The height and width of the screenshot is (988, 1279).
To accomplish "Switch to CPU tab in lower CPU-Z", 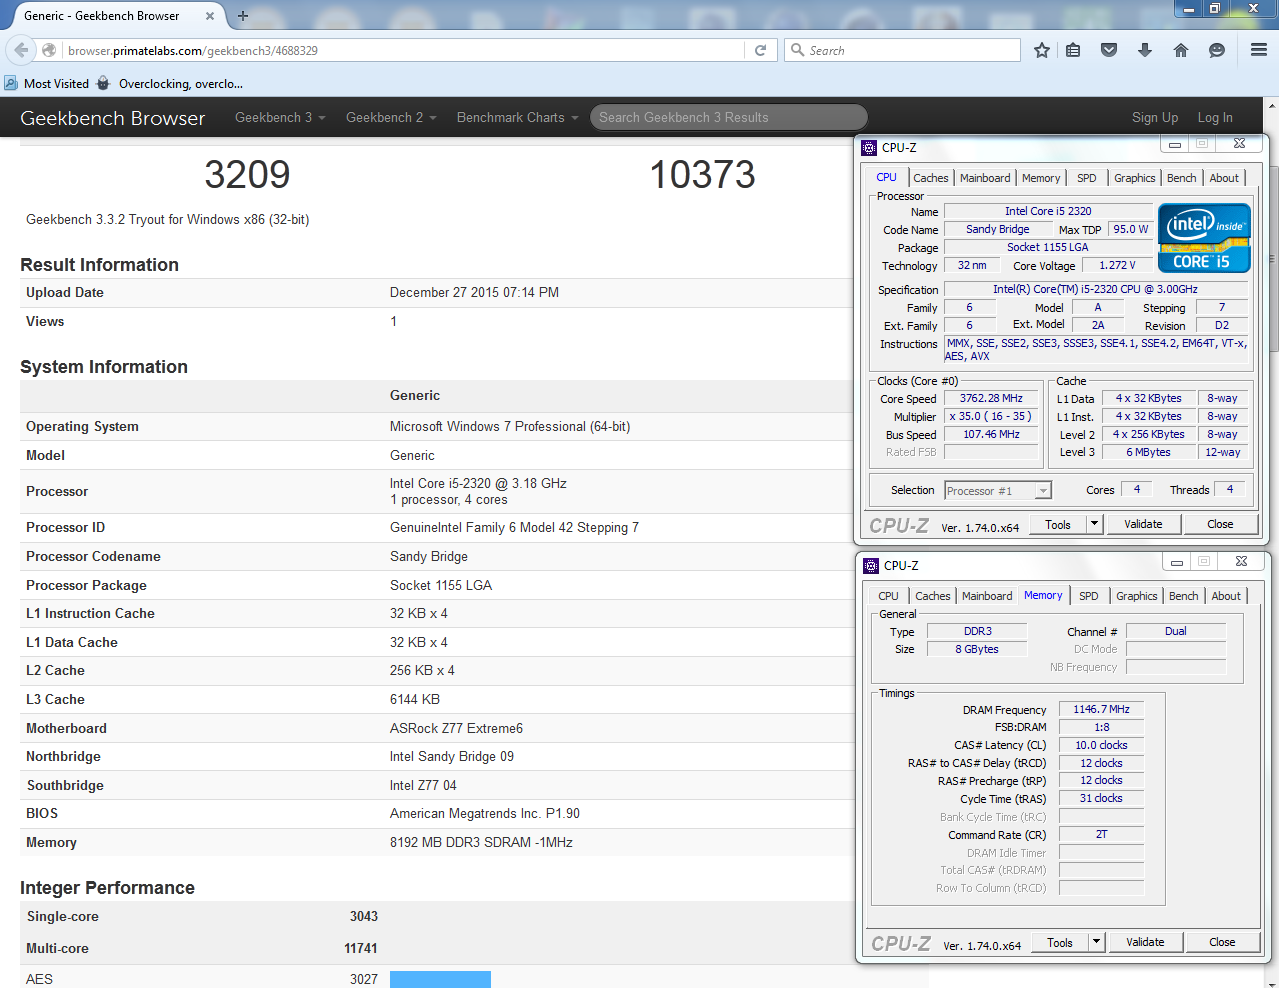I will pos(889,596).
